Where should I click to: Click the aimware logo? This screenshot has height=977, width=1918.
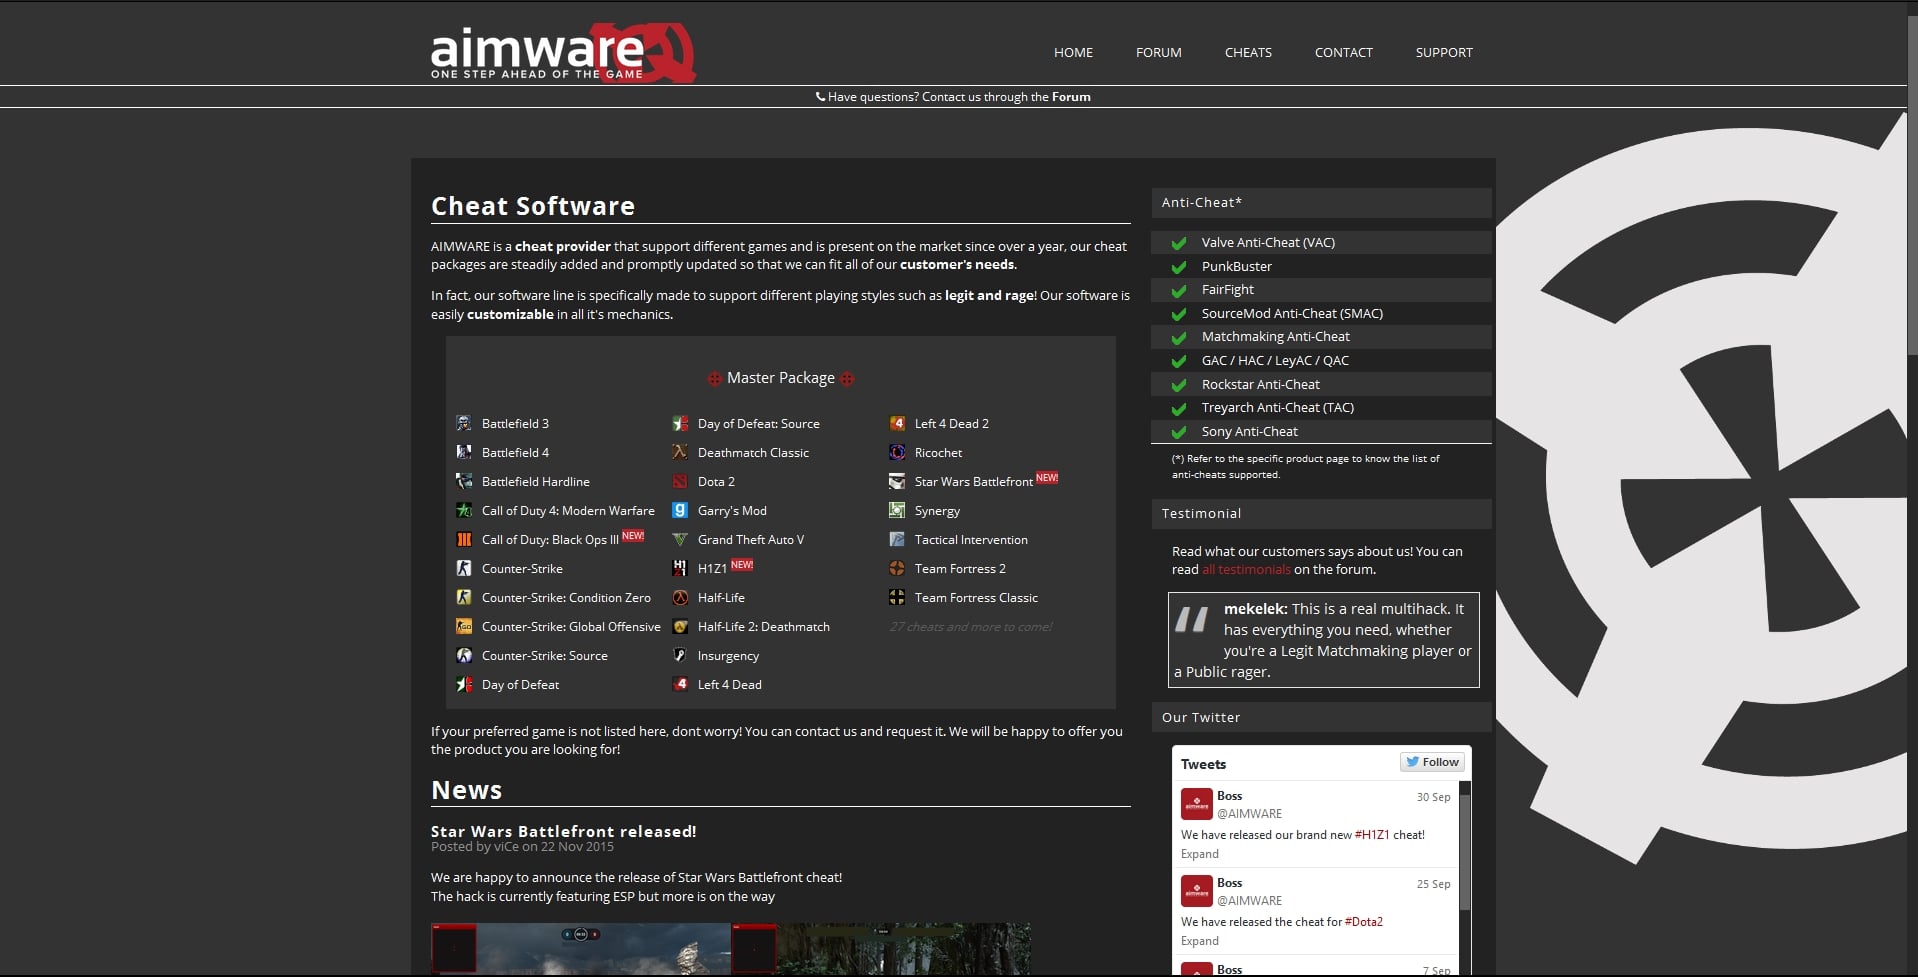tap(563, 52)
